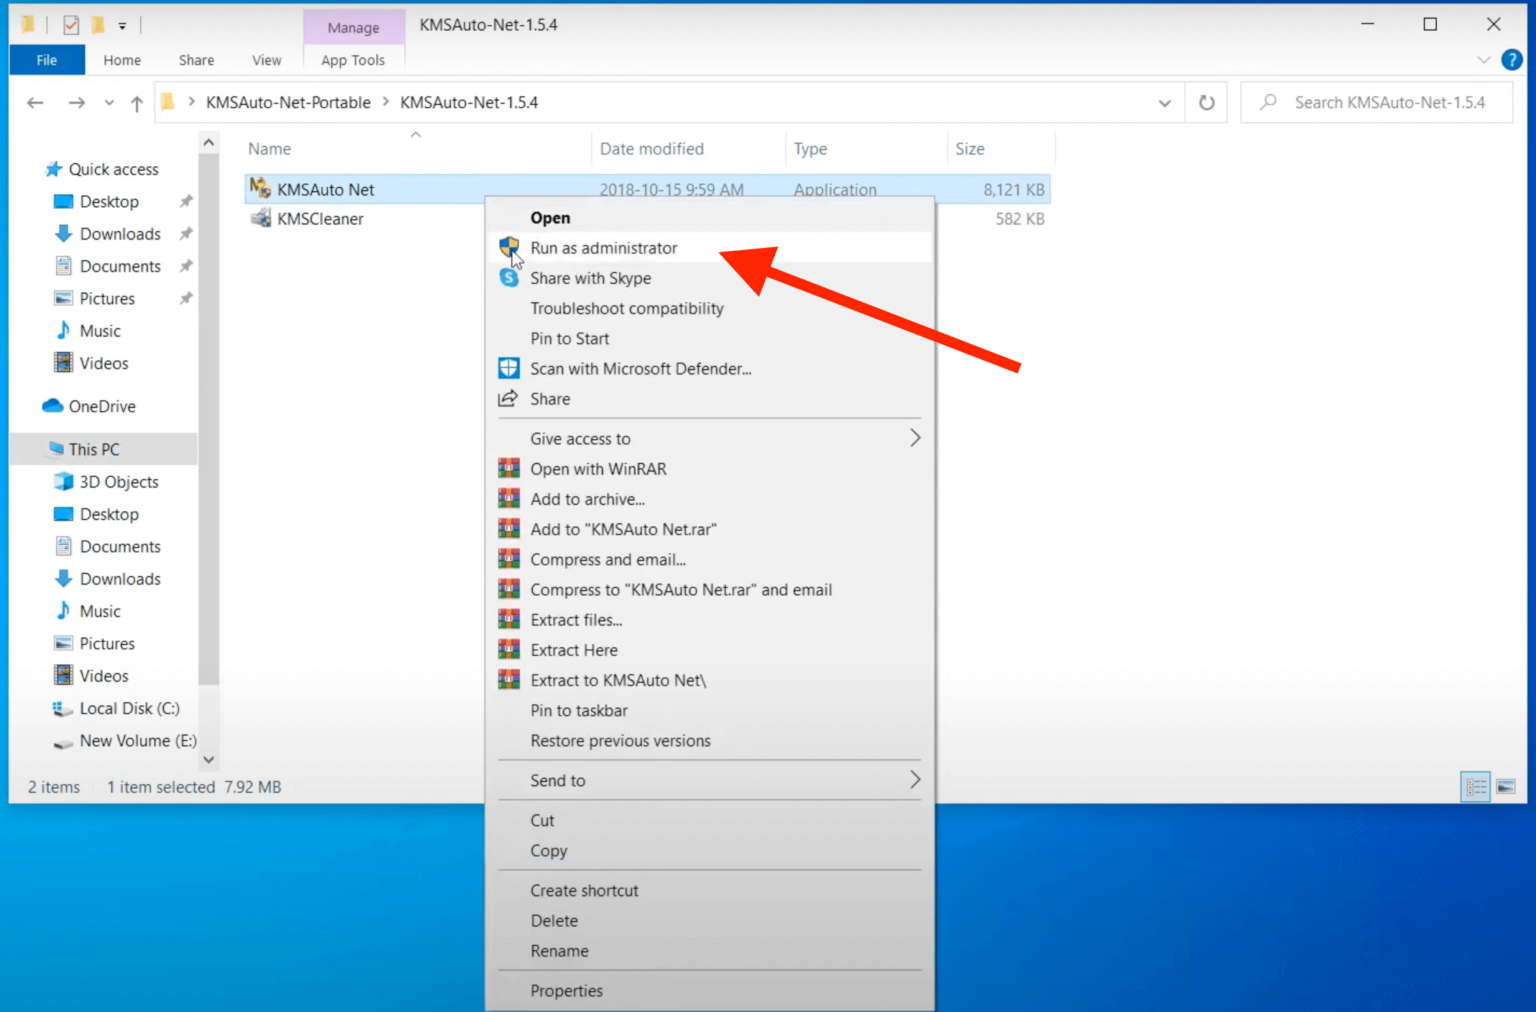Click WinRAR icon beside Extract Here
The image size is (1536, 1012).
coord(509,649)
